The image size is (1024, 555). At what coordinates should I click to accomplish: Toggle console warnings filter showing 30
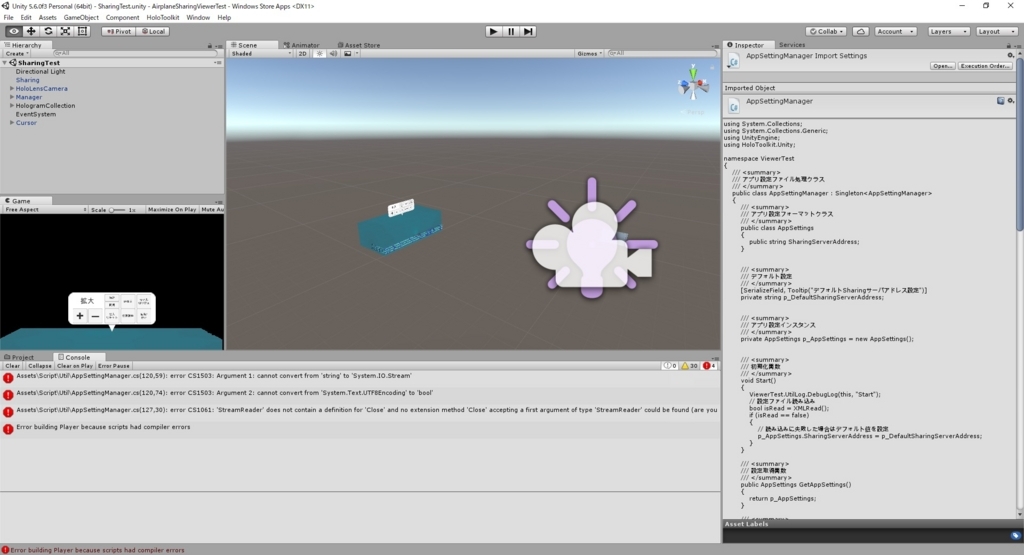coord(690,366)
